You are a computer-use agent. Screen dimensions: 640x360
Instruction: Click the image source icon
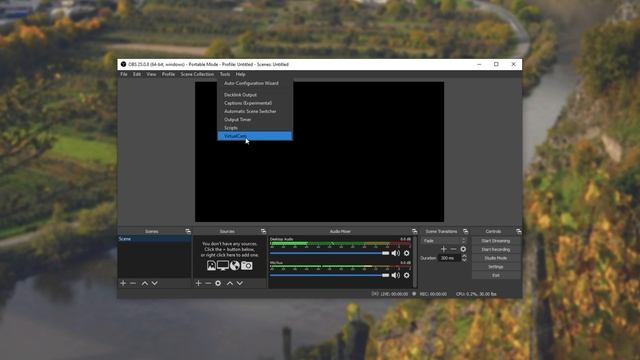pos(211,266)
